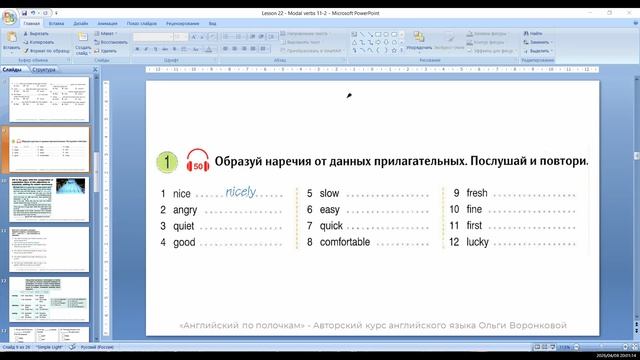This screenshot has height=360, width=640.
Task: Switch to the Главная ribbon tab
Action: (31, 24)
